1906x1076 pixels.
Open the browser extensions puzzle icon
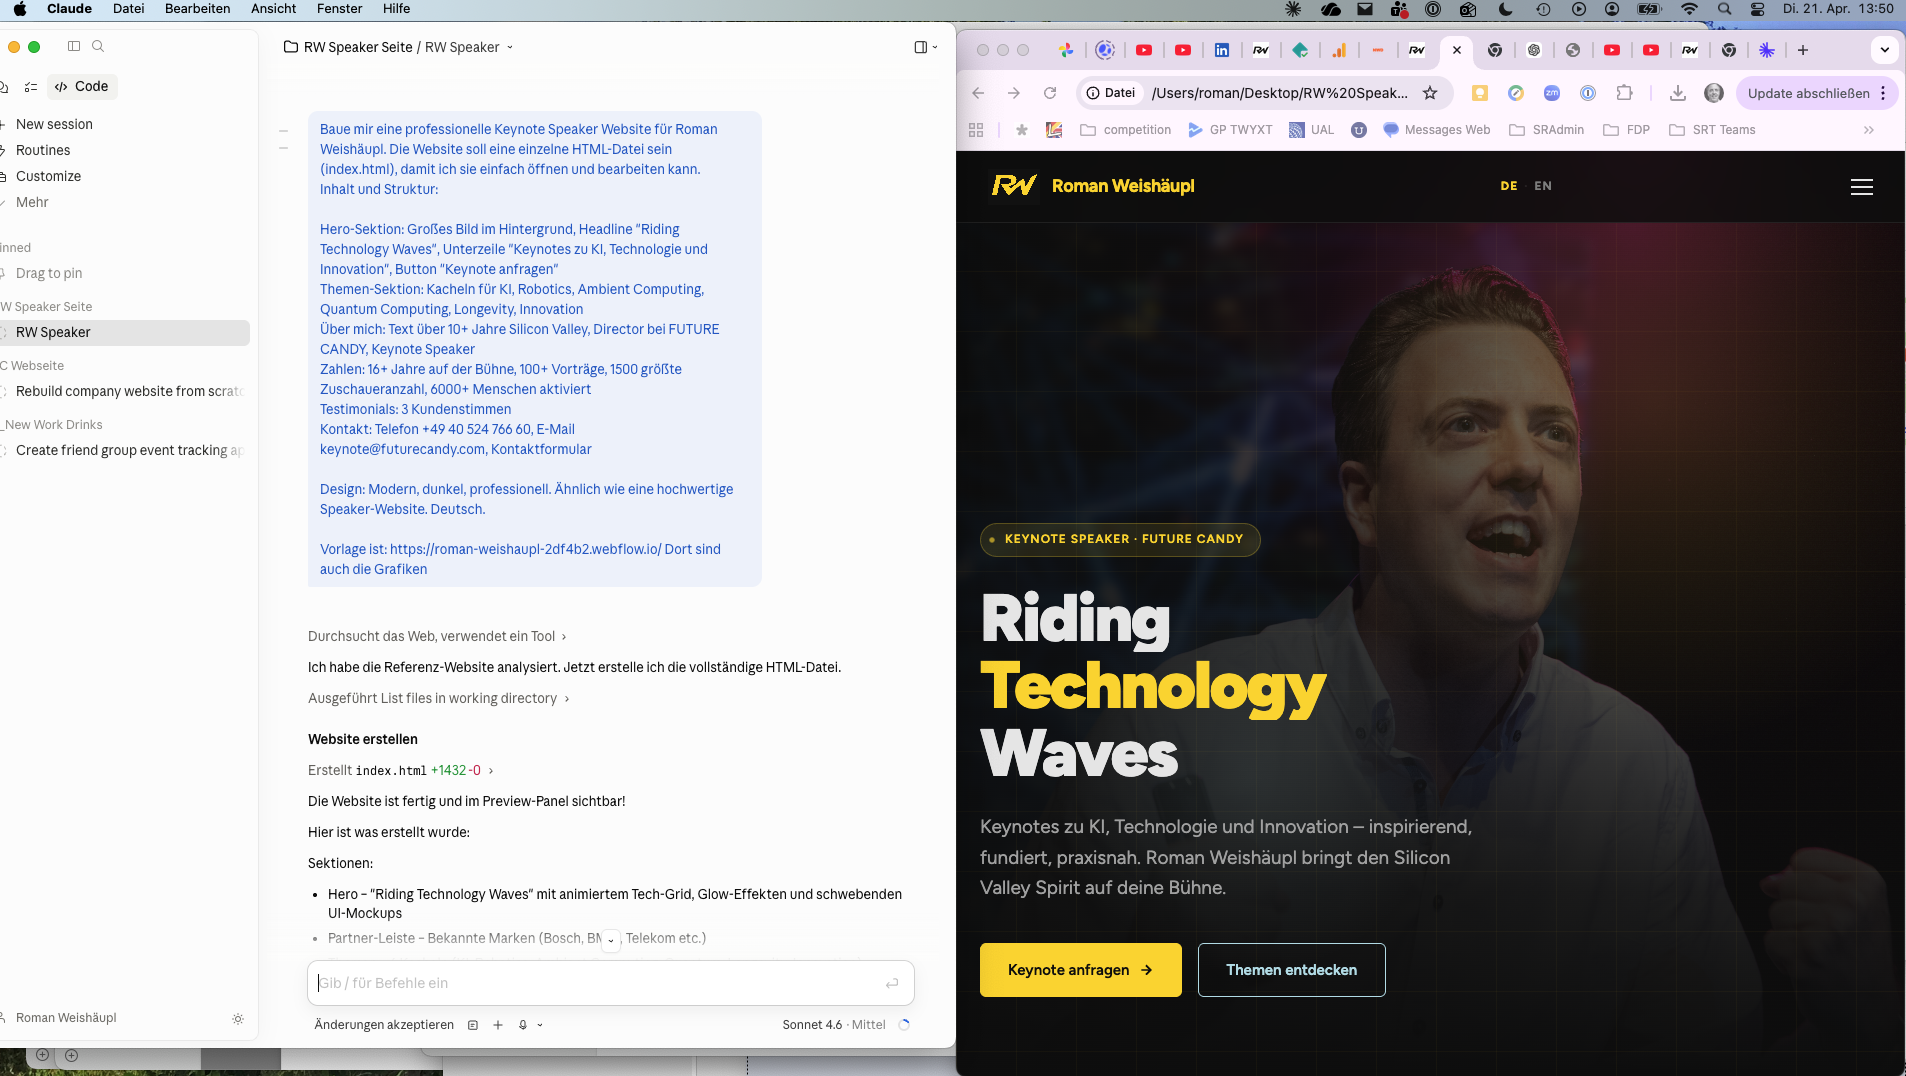click(1625, 92)
